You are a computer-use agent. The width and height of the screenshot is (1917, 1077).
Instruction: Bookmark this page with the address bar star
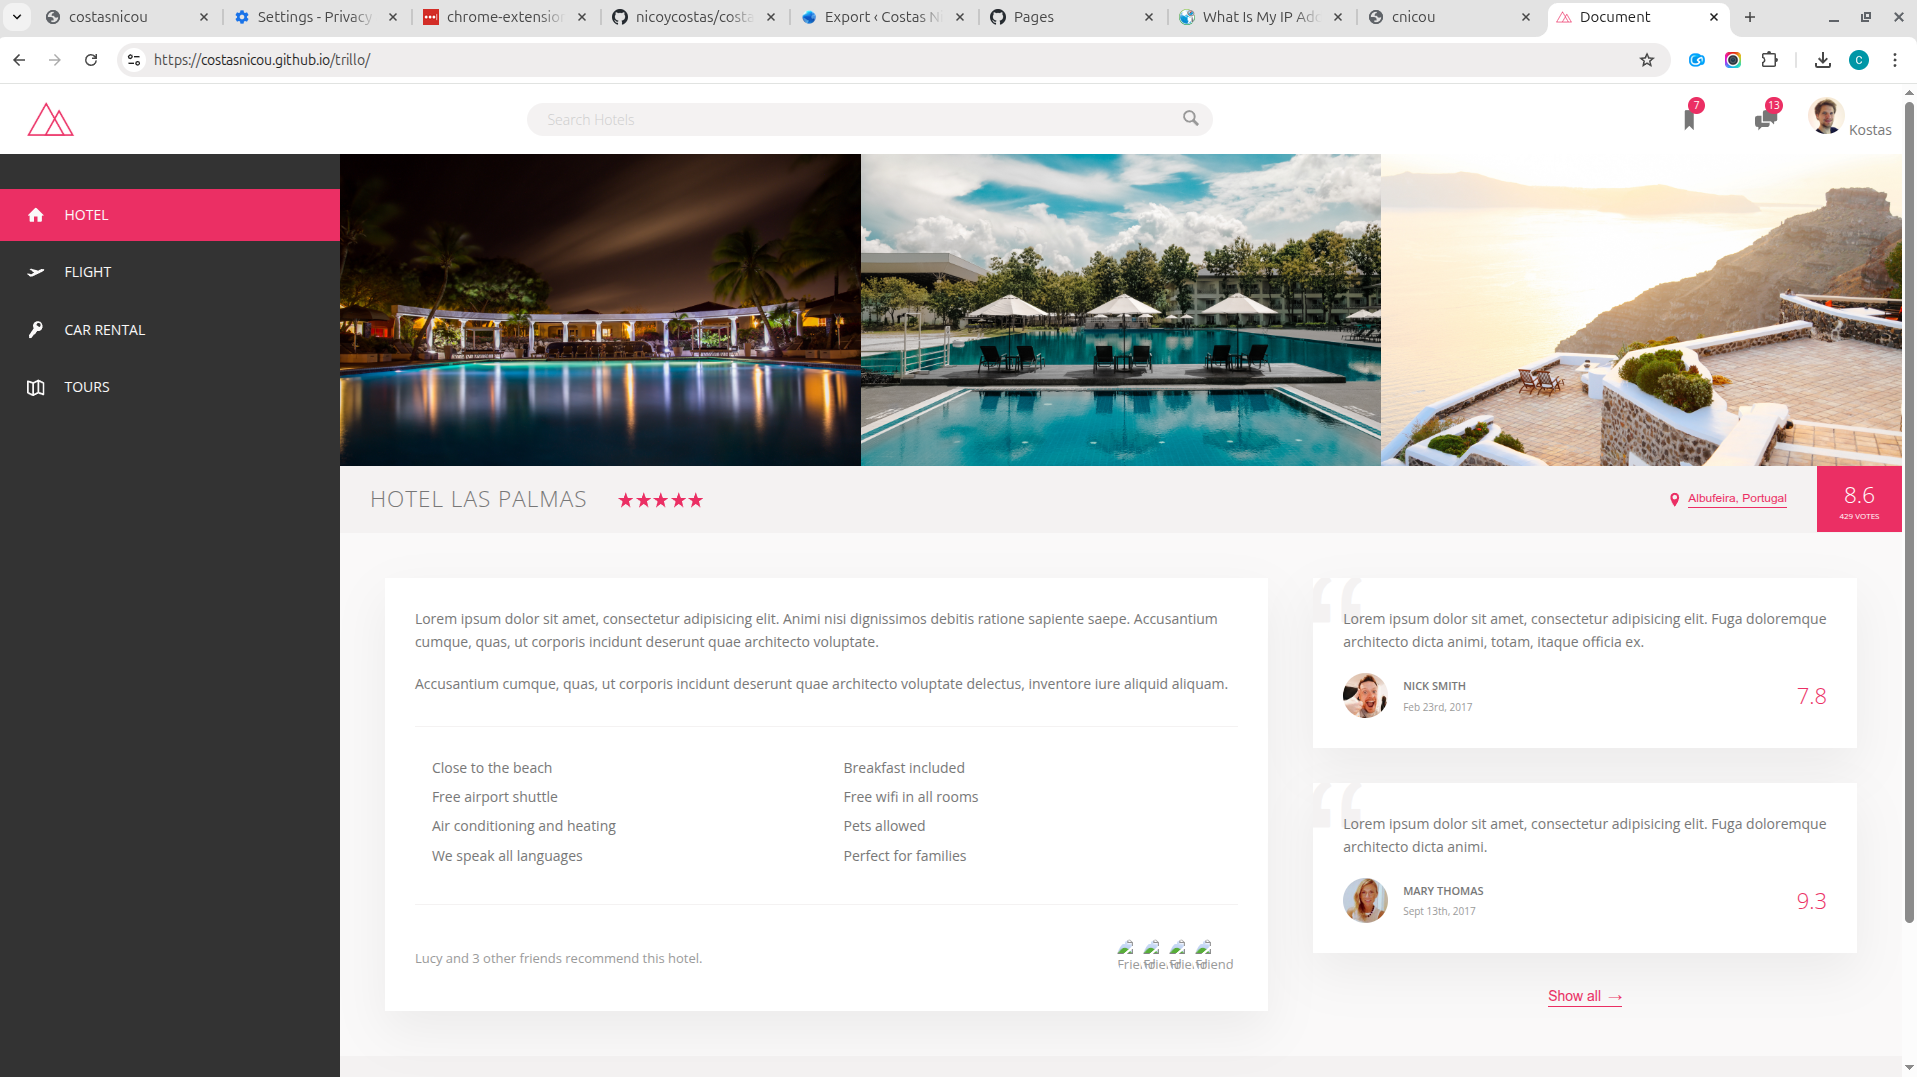tap(1646, 60)
